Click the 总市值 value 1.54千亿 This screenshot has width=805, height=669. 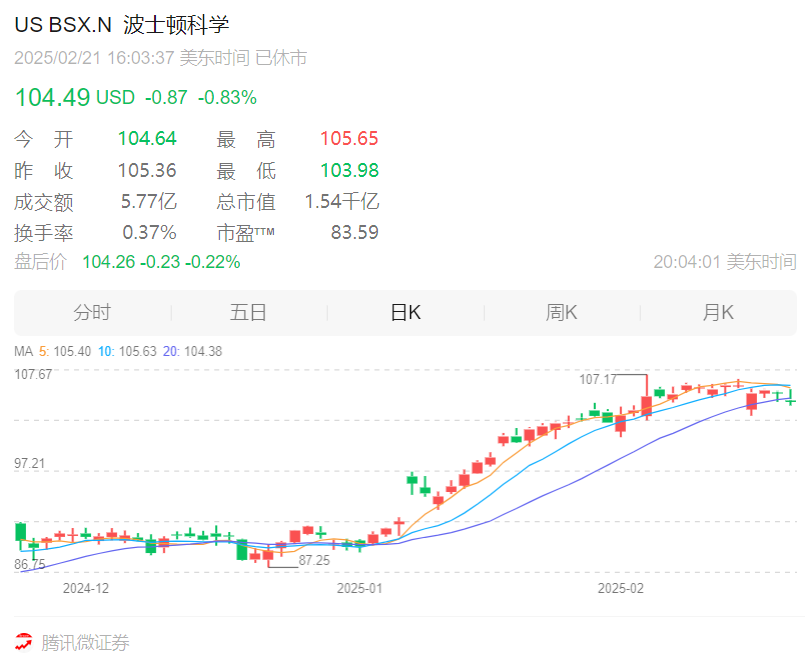(342, 202)
